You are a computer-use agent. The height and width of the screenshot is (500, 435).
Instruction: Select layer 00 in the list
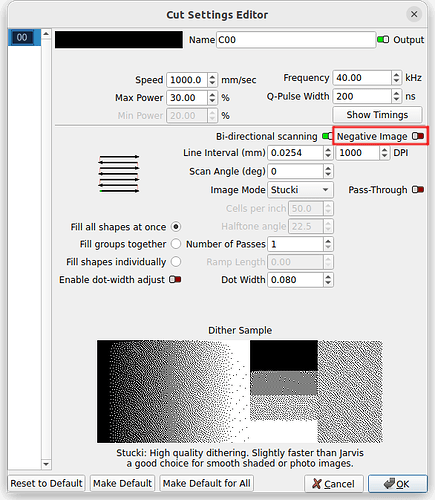point(22,37)
